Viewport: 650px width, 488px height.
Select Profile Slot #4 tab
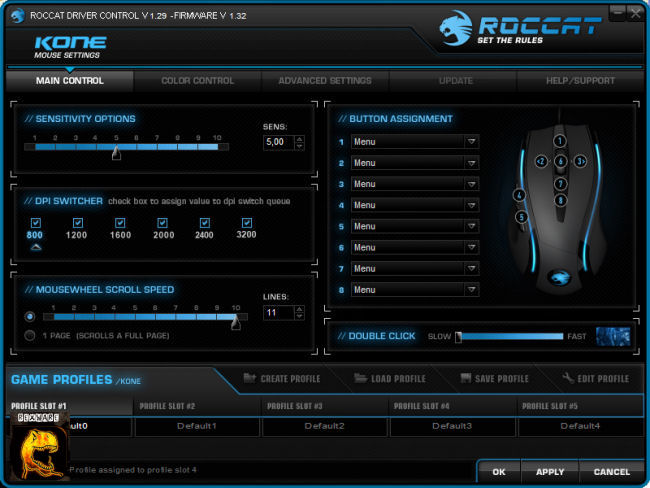(x=452, y=406)
